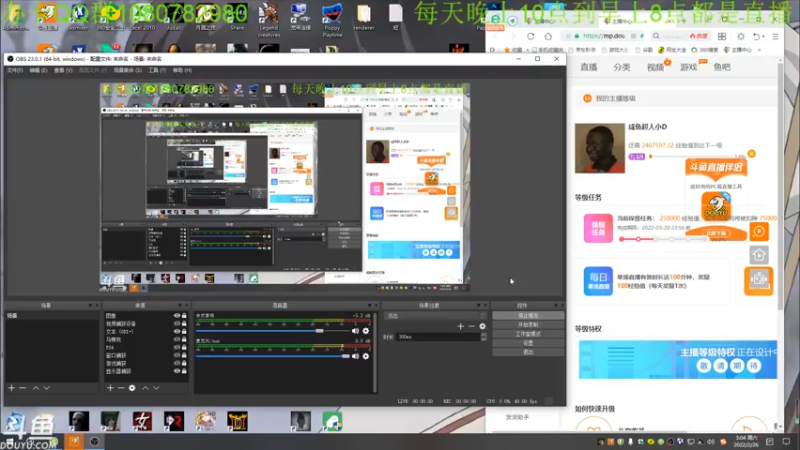Move source up in Sources panel
Screen dimensions: 800x450
click(145, 388)
